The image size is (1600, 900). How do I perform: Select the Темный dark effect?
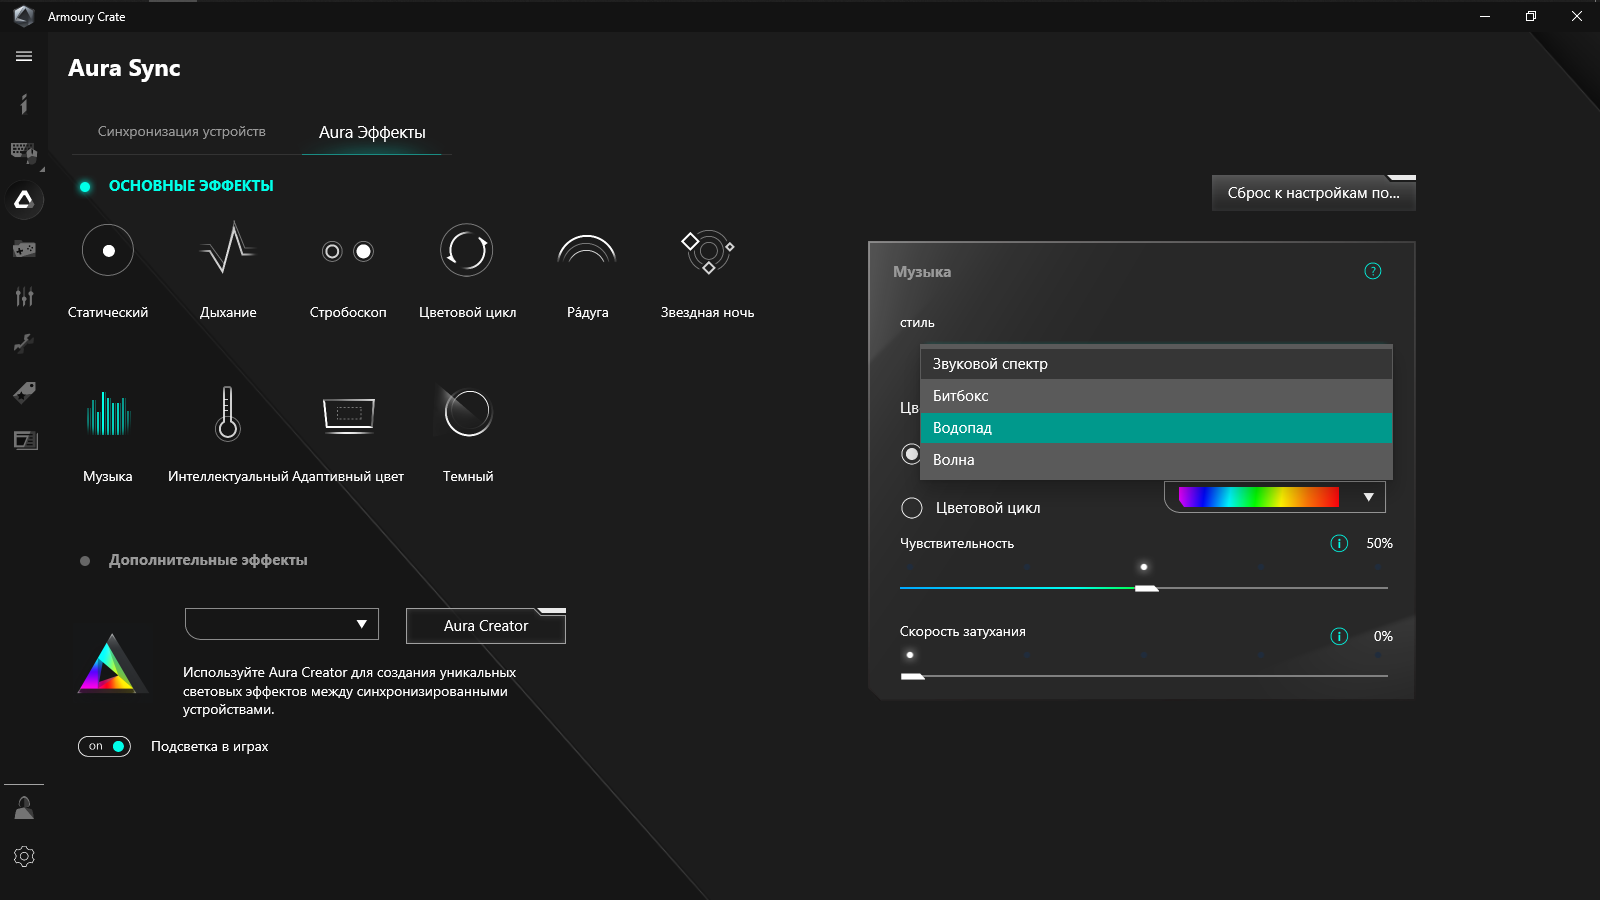click(468, 413)
